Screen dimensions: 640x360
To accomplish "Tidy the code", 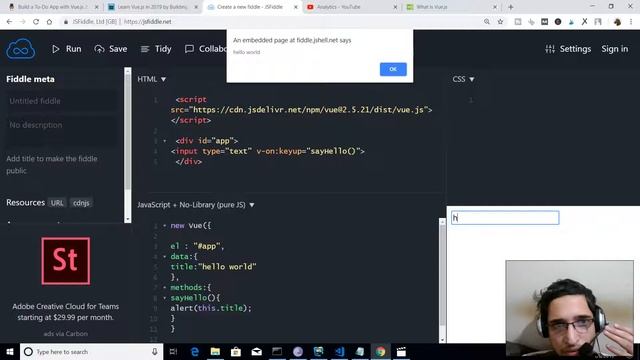I will coord(156,49).
